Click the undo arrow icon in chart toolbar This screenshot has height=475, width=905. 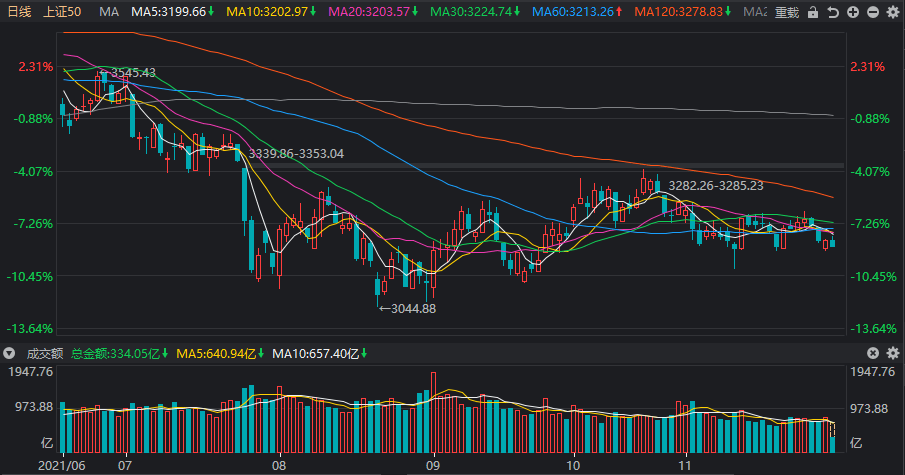[x=833, y=12]
